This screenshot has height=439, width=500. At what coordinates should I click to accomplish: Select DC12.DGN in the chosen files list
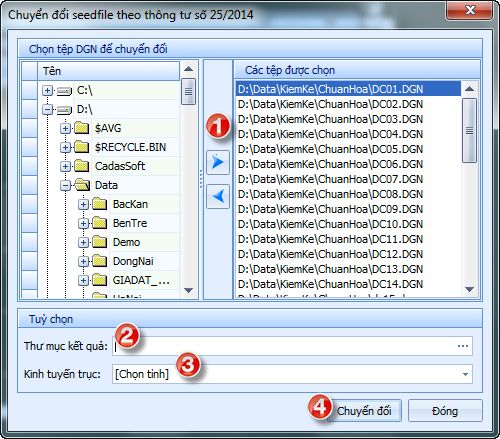click(330, 254)
